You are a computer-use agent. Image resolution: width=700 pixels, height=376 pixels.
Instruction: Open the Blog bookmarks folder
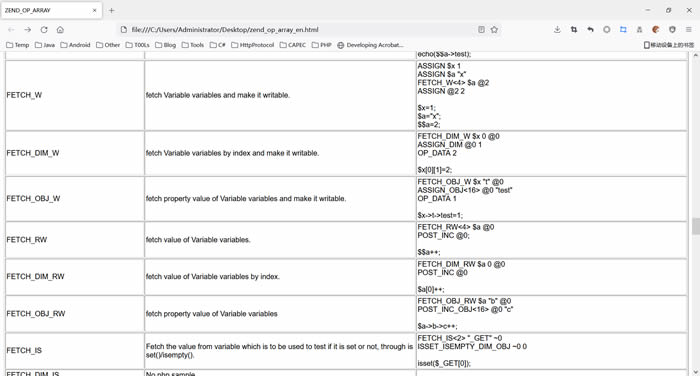pyautogui.click(x=166, y=45)
